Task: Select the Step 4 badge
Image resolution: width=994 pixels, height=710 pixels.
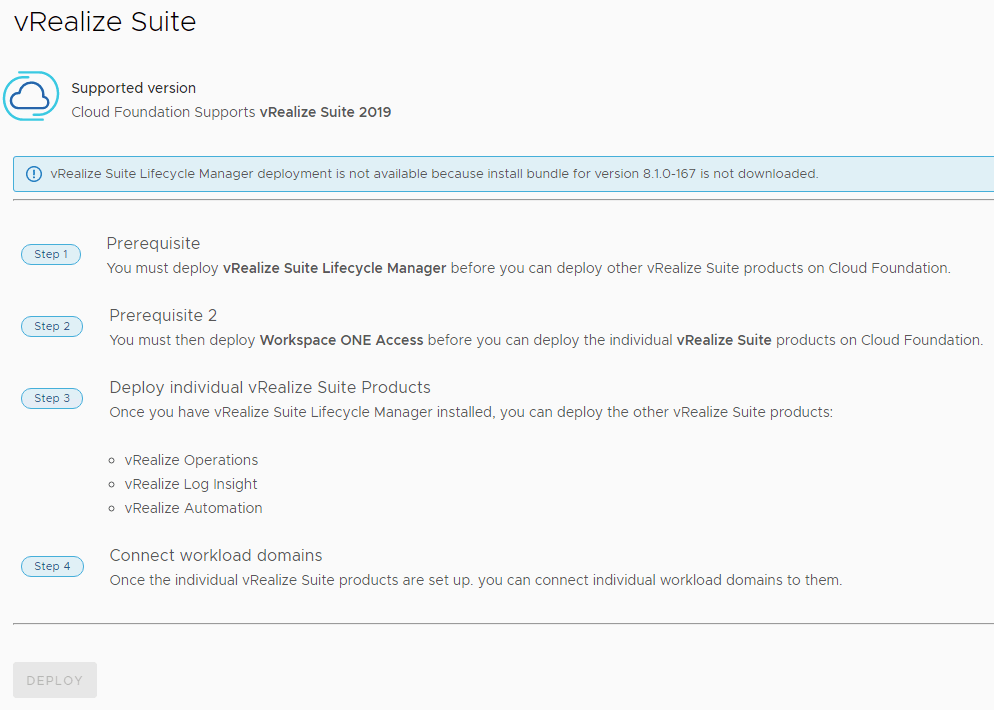Action: tap(52, 567)
